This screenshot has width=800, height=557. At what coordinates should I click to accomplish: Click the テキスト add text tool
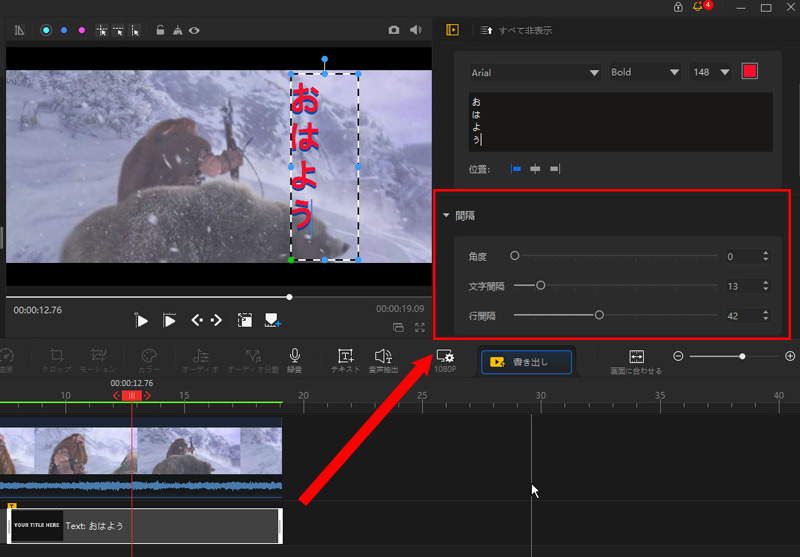tap(345, 360)
